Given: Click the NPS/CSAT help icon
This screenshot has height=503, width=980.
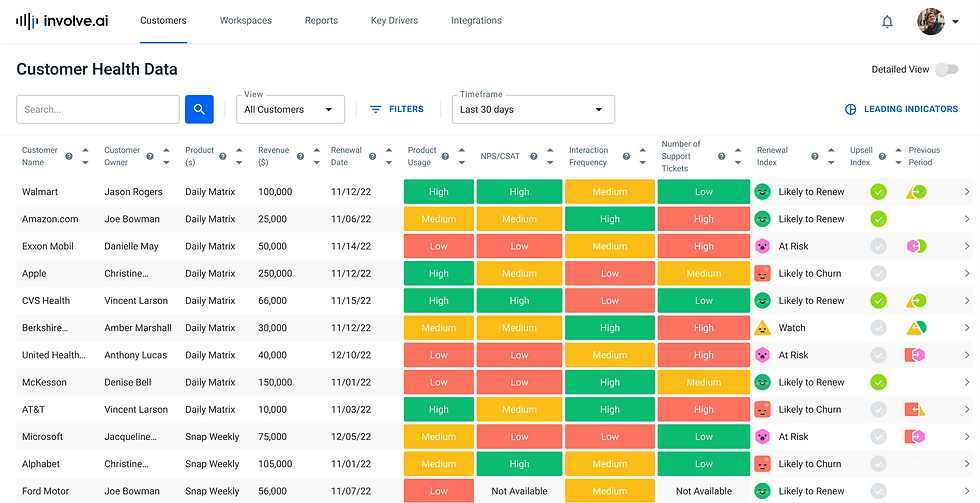Looking at the screenshot, I should click(x=534, y=156).
